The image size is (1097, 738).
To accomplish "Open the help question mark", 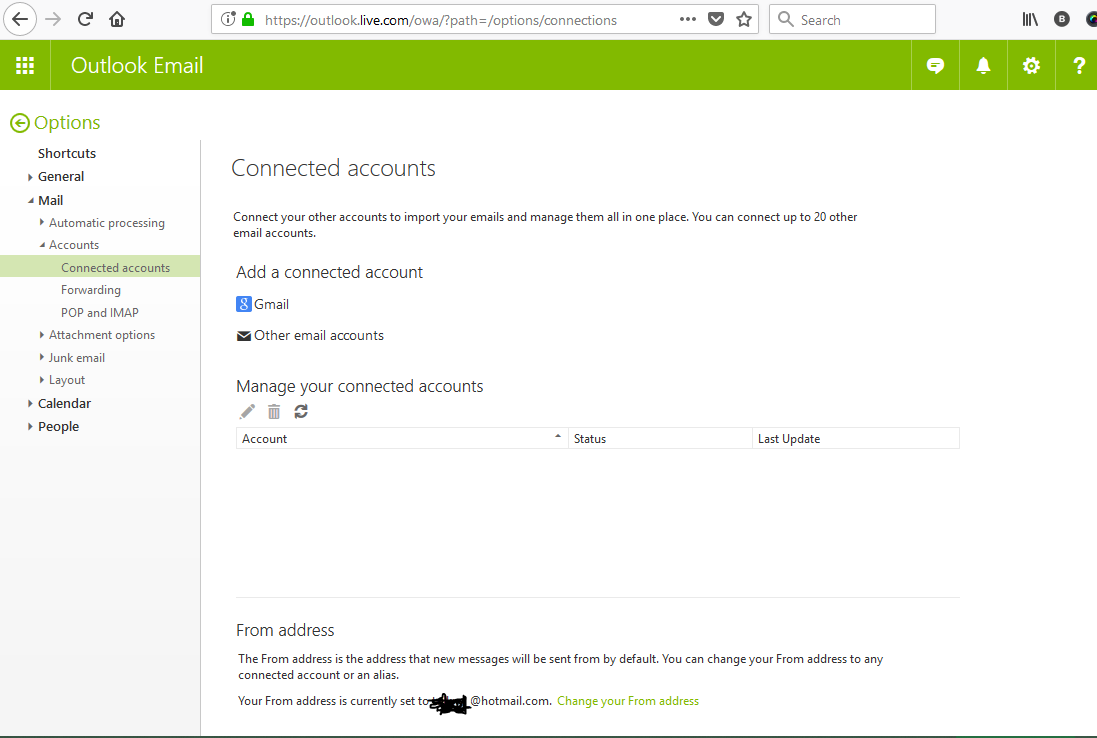I will pyautogui.click(x=1079, y=65).
